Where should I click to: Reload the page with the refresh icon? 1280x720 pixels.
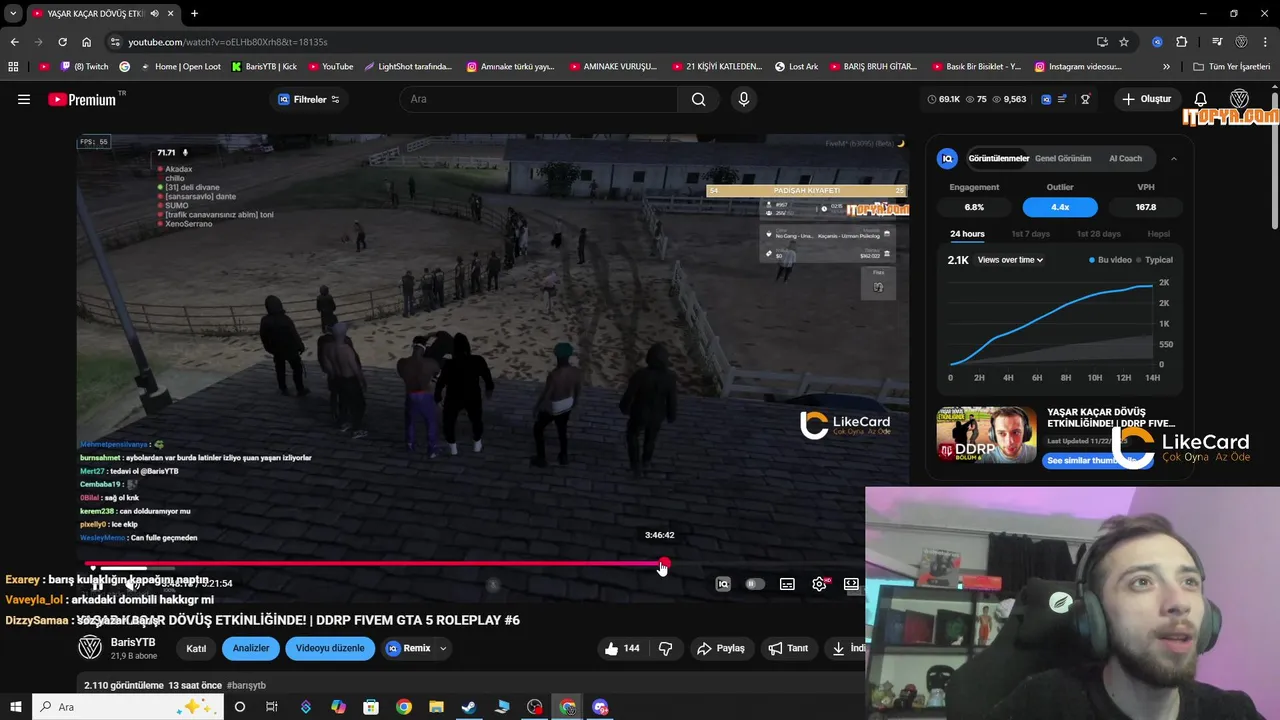[62, 42]
